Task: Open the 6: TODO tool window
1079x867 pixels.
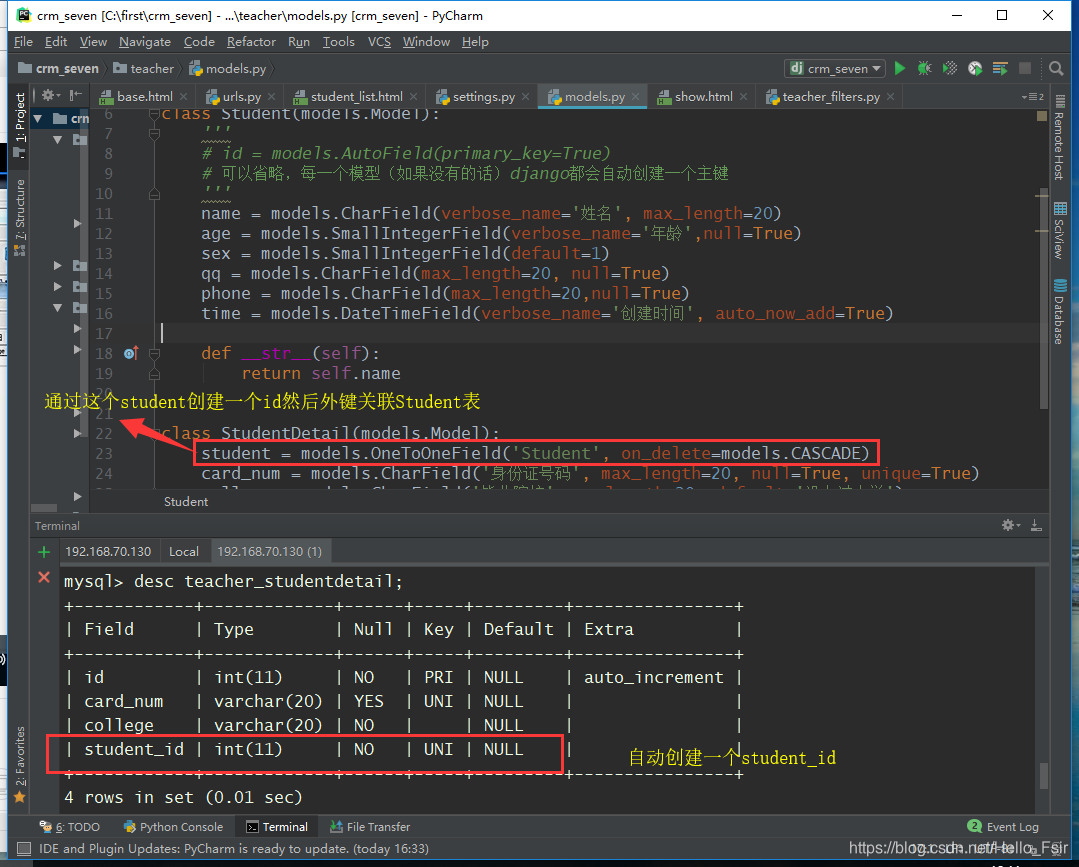Action: [70, 827]
